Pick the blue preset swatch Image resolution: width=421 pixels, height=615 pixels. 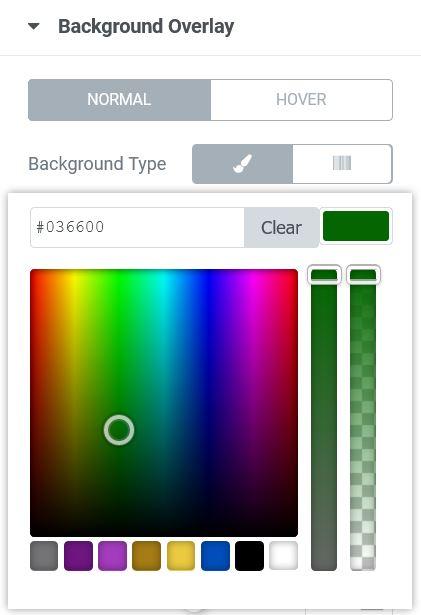[215, 556]
